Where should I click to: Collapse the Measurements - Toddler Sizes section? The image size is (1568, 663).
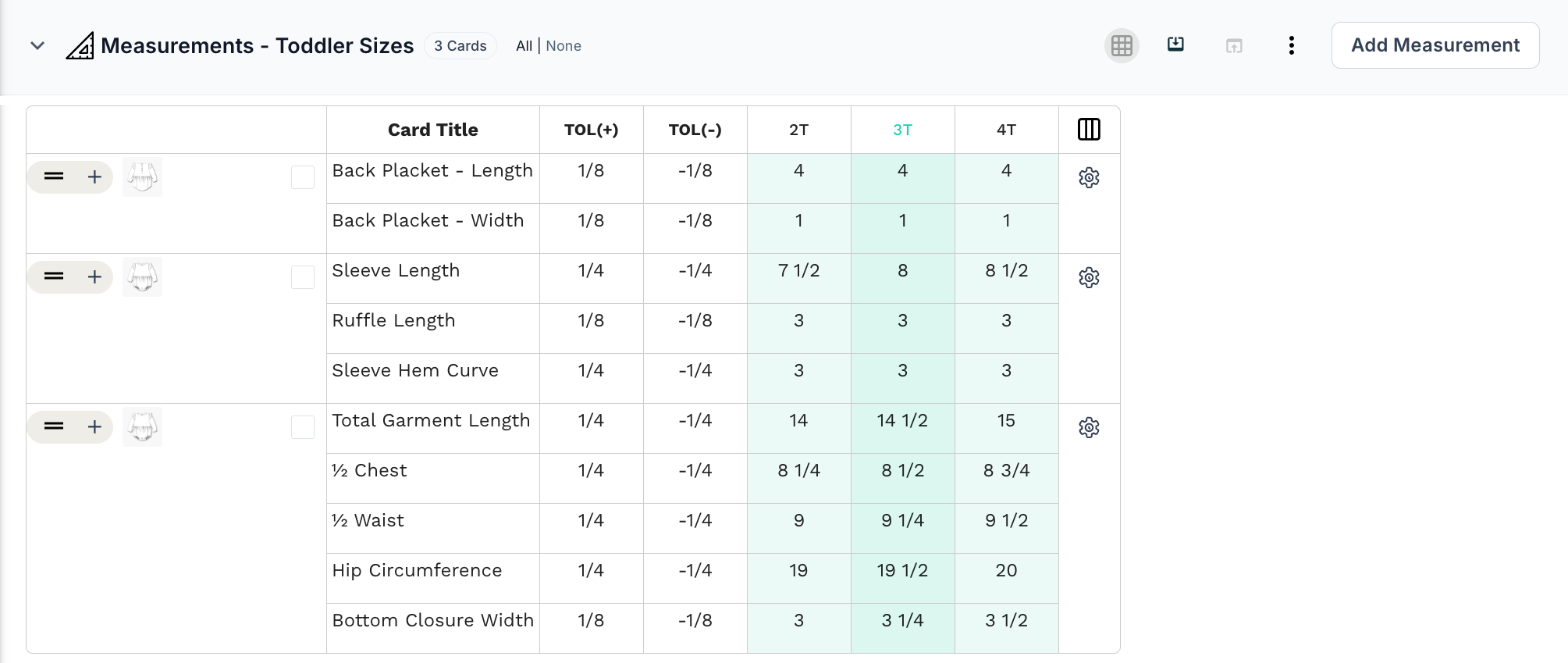(37, 46)
